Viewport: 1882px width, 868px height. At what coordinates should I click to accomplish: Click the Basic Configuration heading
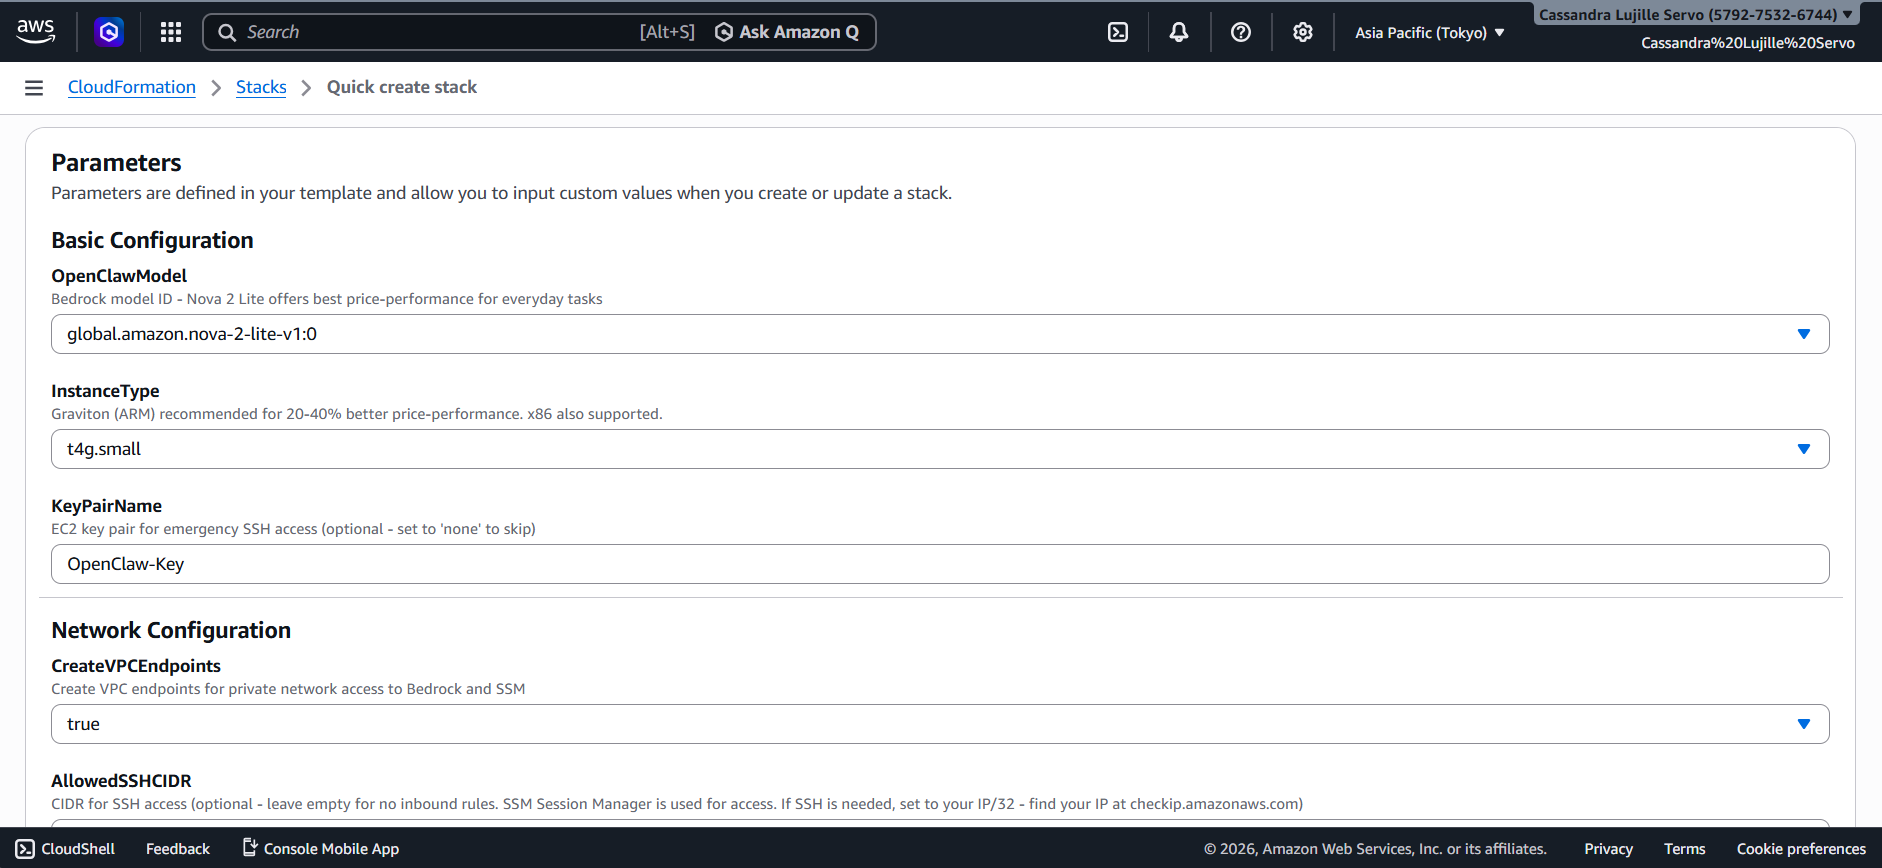tap(152, 240)
